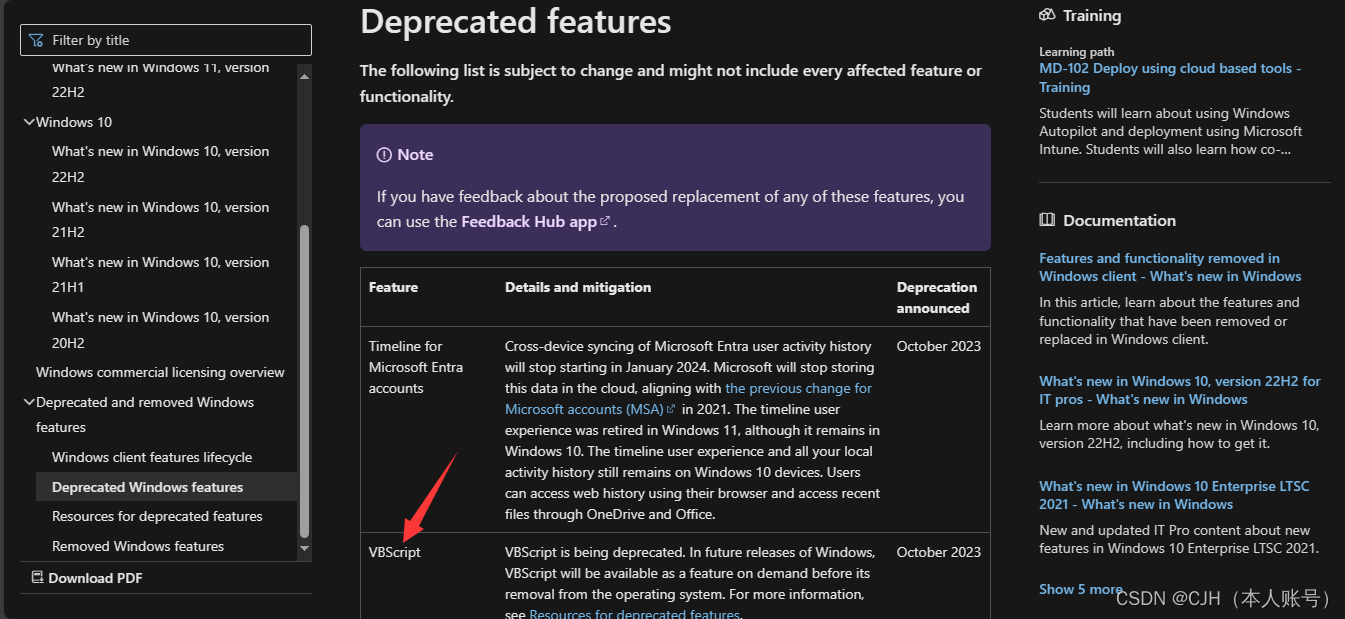Select Deprecated Windows features in sidebar
Image resolution: width=1345 pixels, height=619 pixels.
[x=146, y=486]
